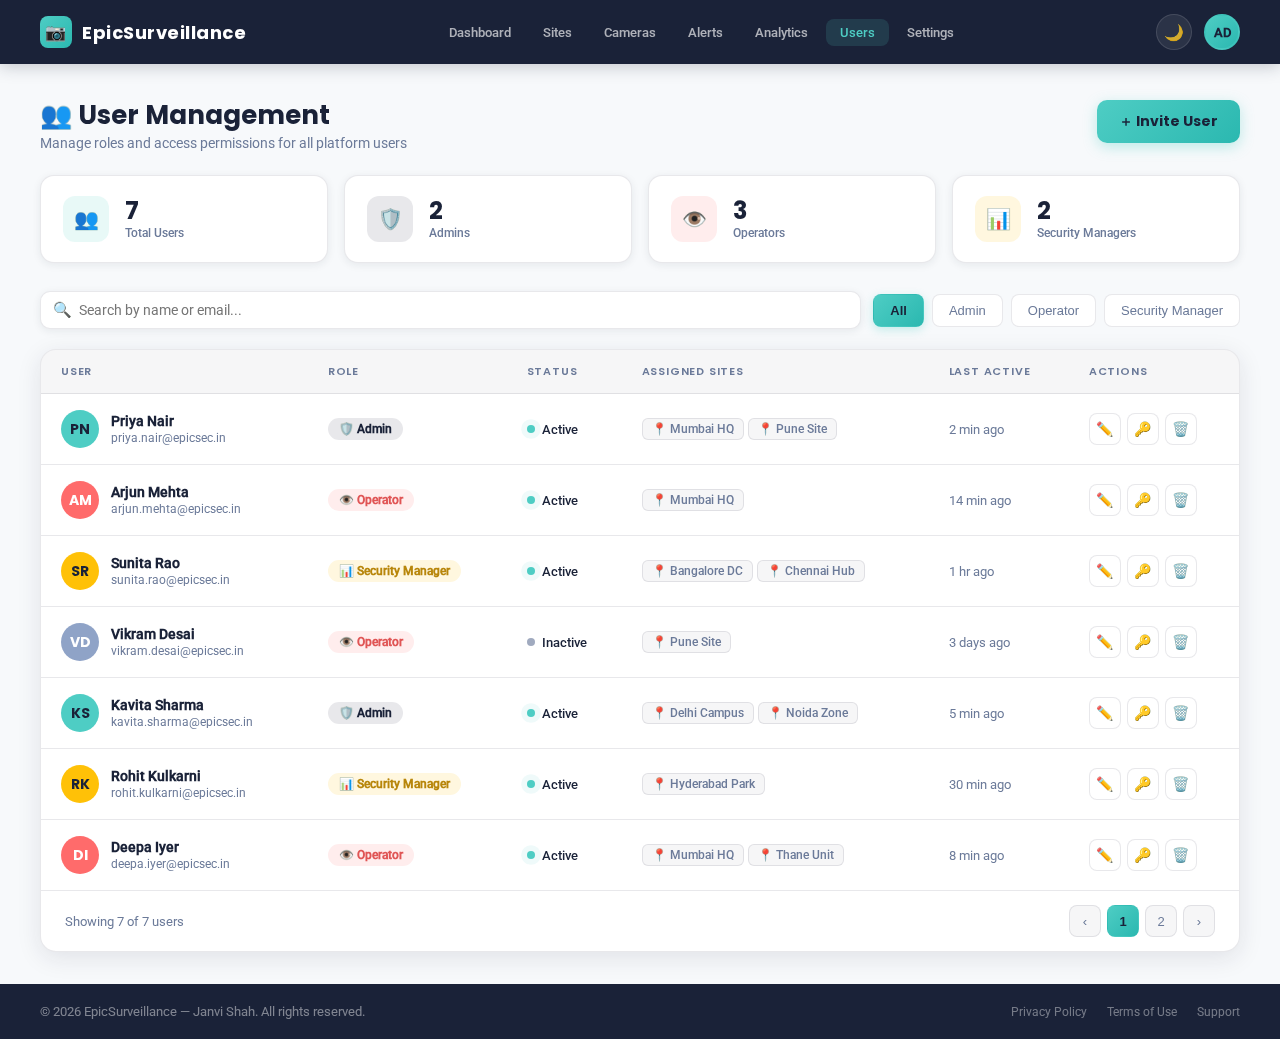Select the Security Manager filter
Viewport: 1280px width, 1039px height.
pos(1171,310)
